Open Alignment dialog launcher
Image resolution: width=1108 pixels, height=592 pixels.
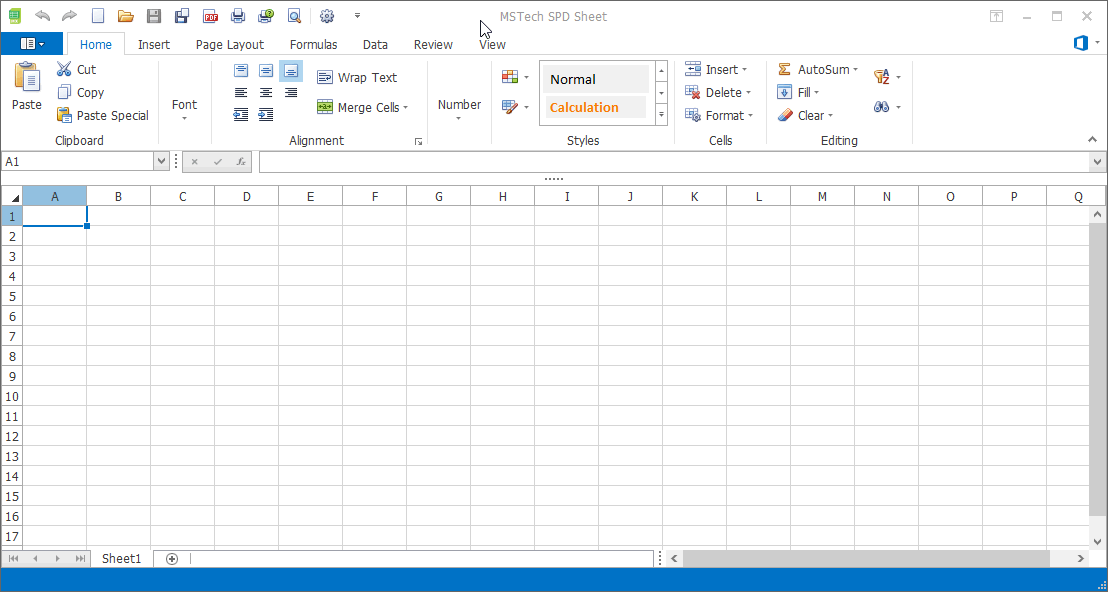[x=418, y=142]
